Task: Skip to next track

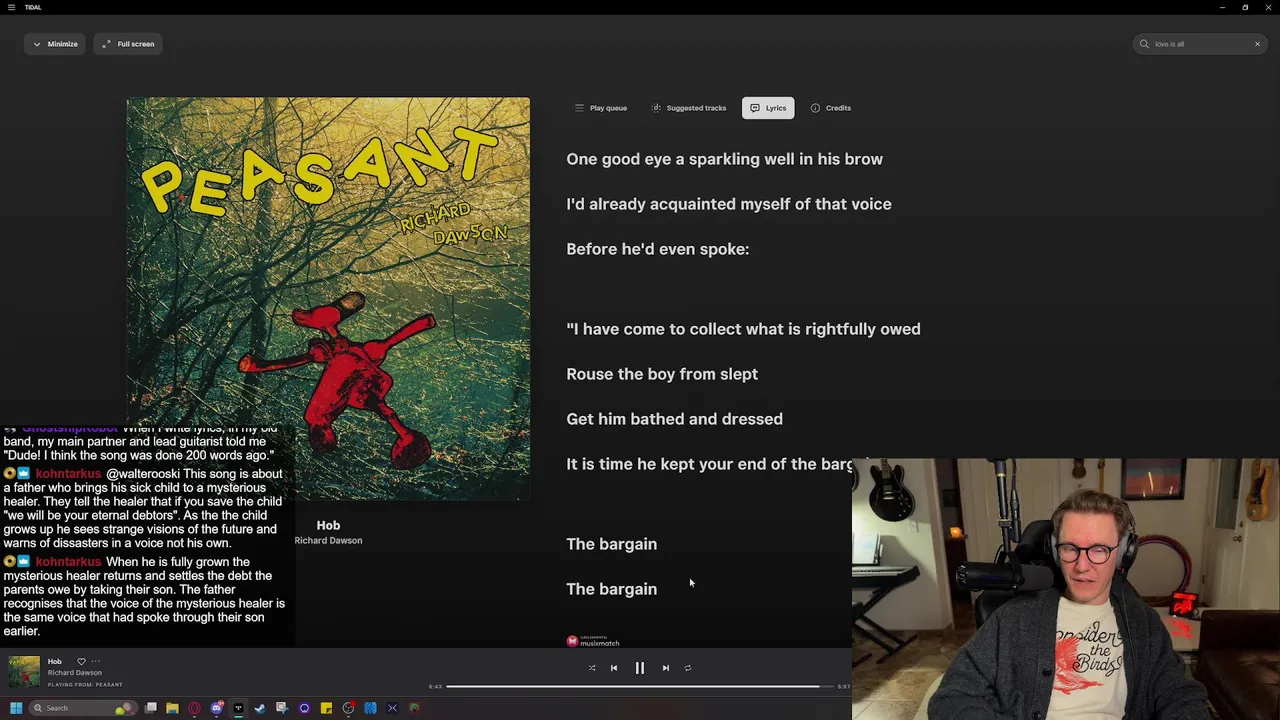Action: [666, 668]
